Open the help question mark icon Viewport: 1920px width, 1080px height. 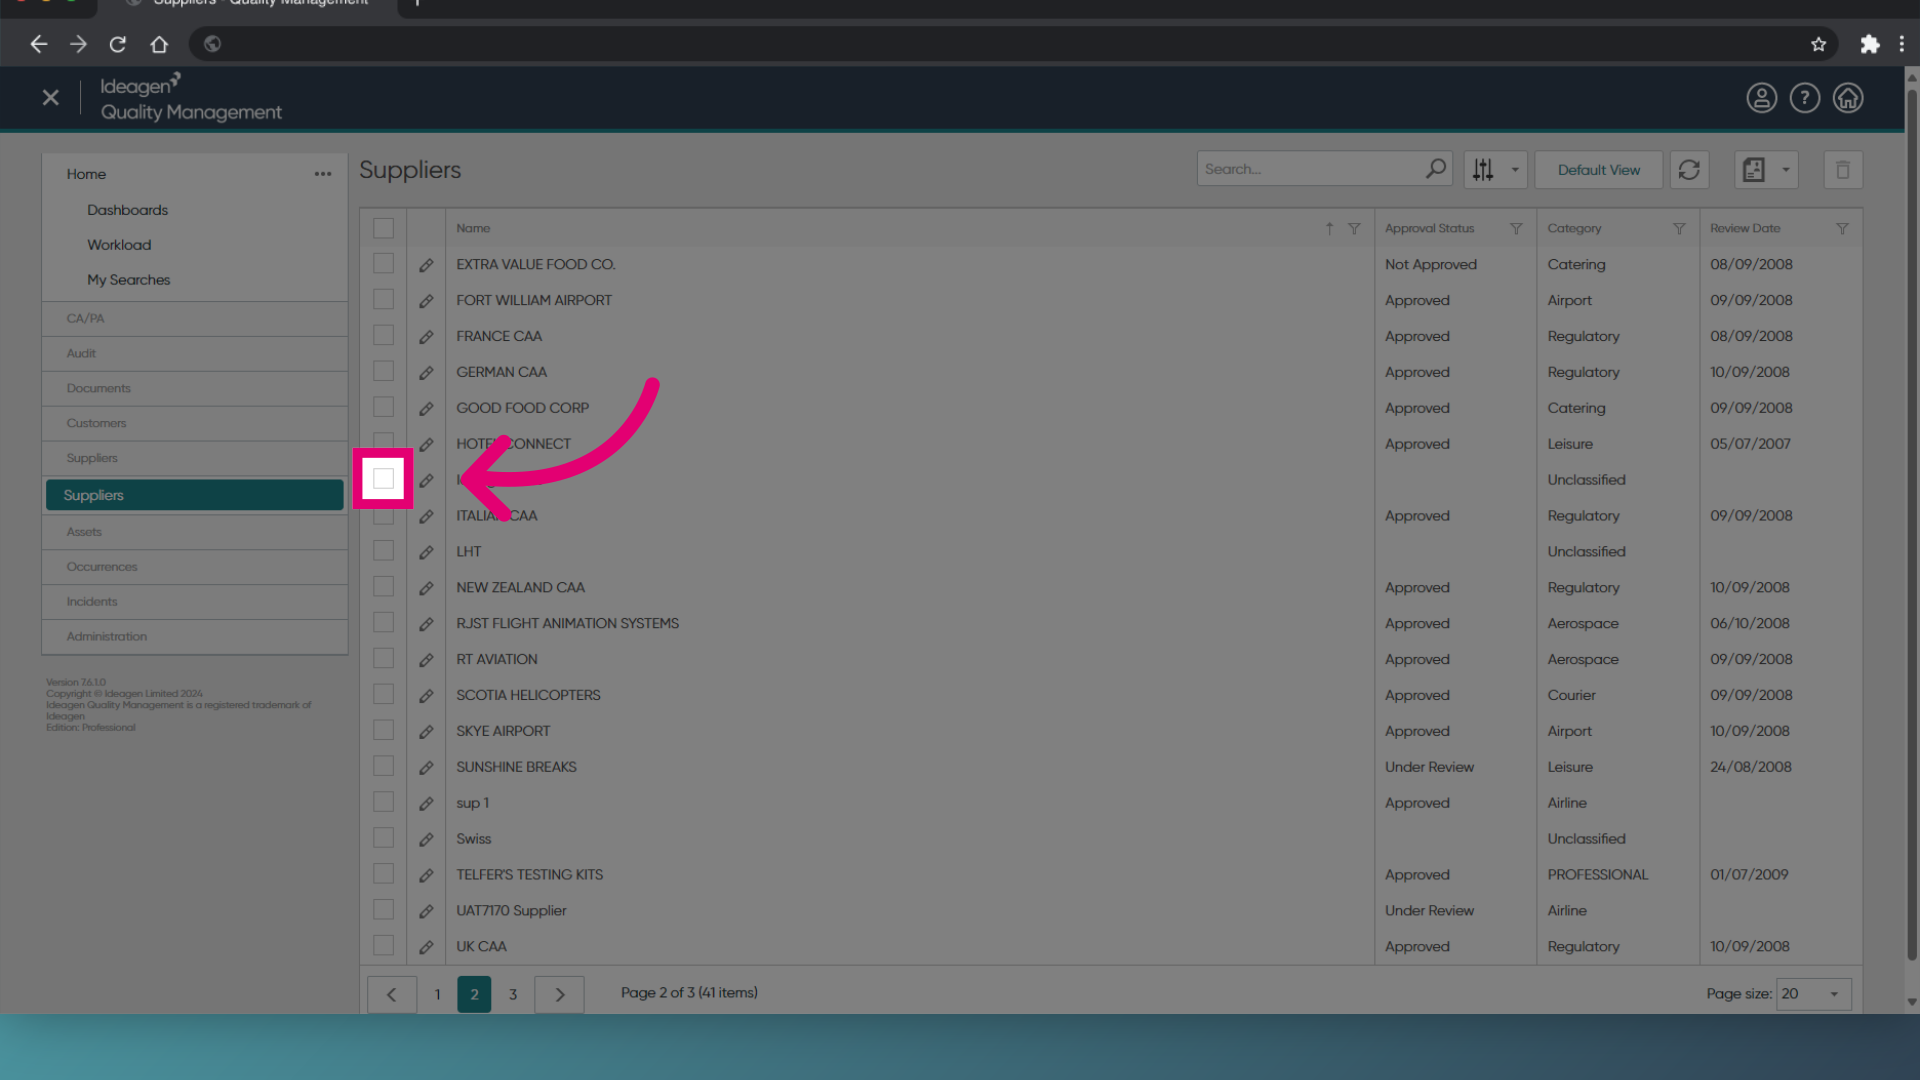1804,98
